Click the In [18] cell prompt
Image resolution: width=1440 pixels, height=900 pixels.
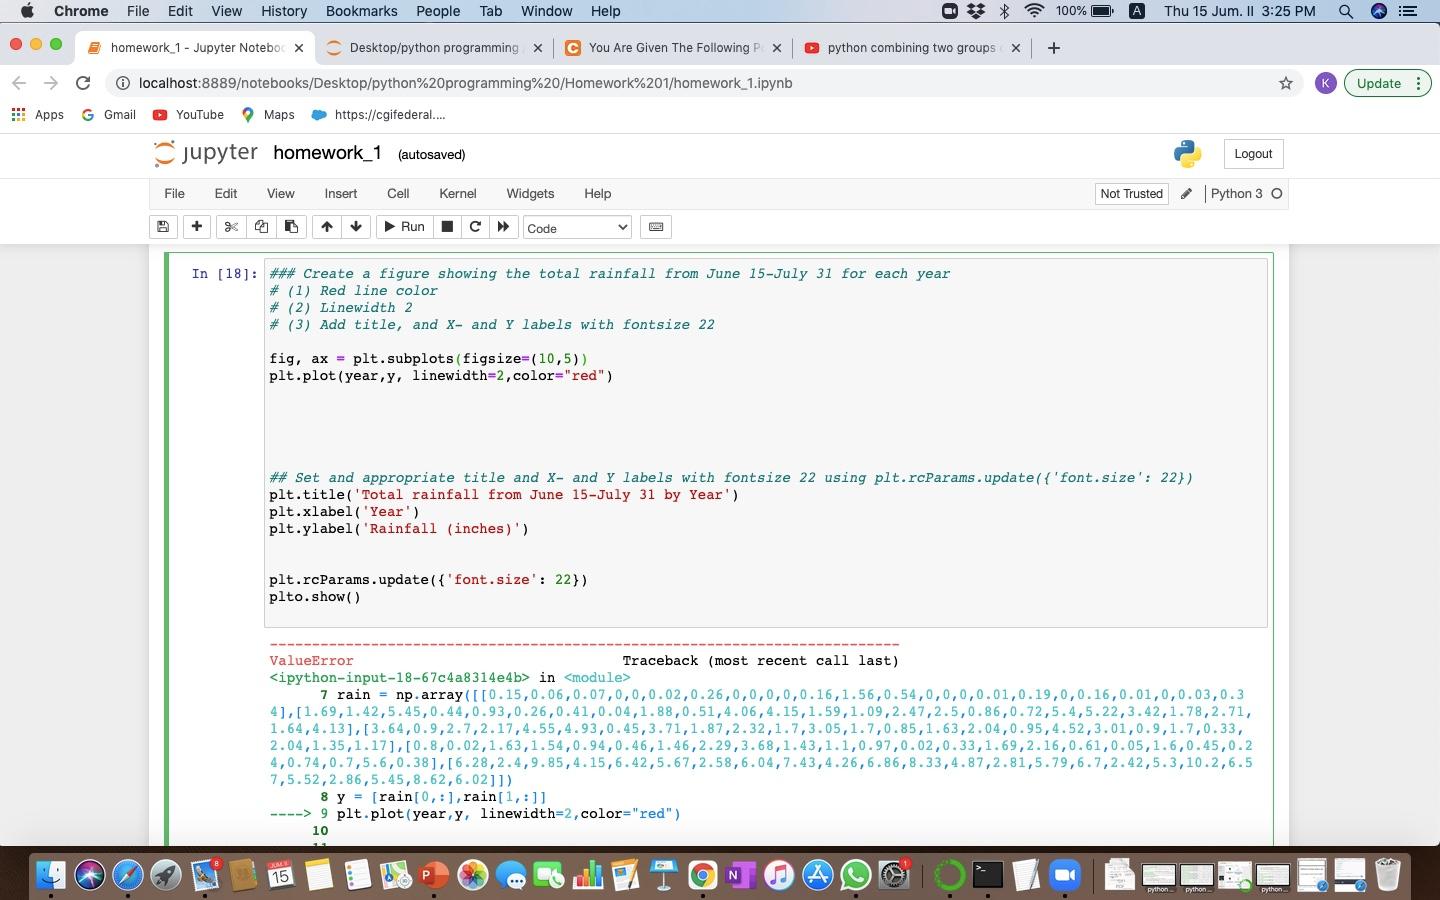(x=224, y=273)
